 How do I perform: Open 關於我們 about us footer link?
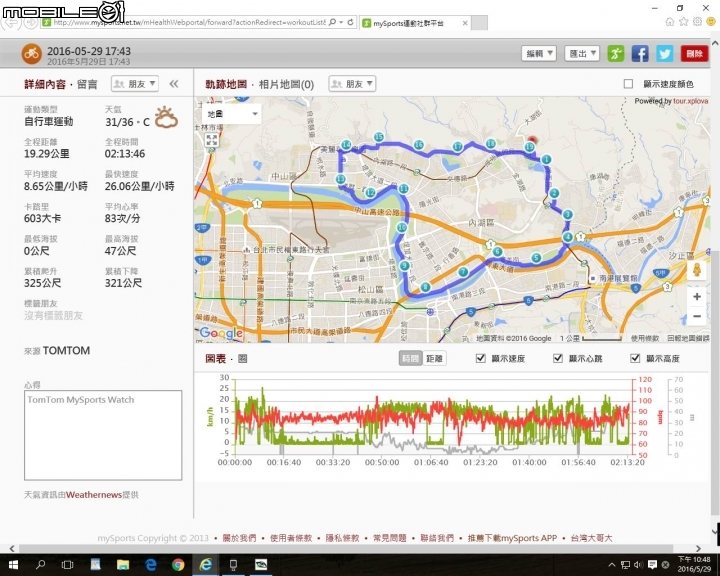239,538
